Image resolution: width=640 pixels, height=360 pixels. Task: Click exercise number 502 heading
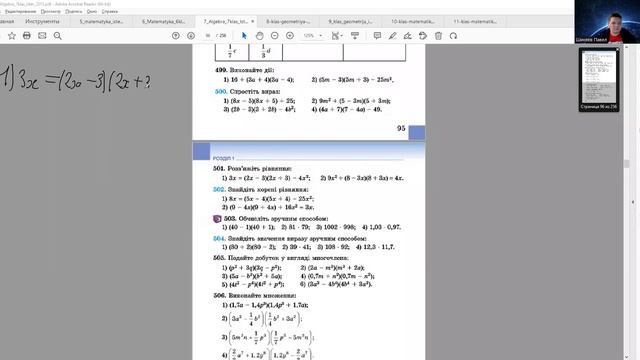[219, 189]
